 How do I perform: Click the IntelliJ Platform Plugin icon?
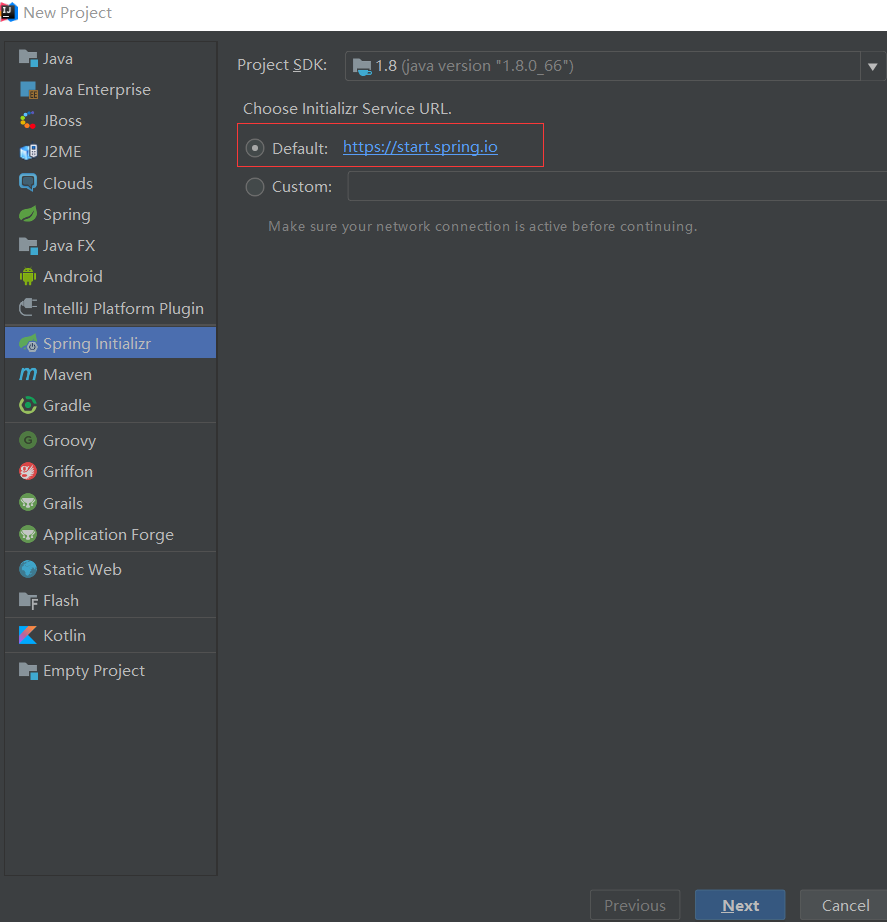pyautogui.click(x=28, y=308)
